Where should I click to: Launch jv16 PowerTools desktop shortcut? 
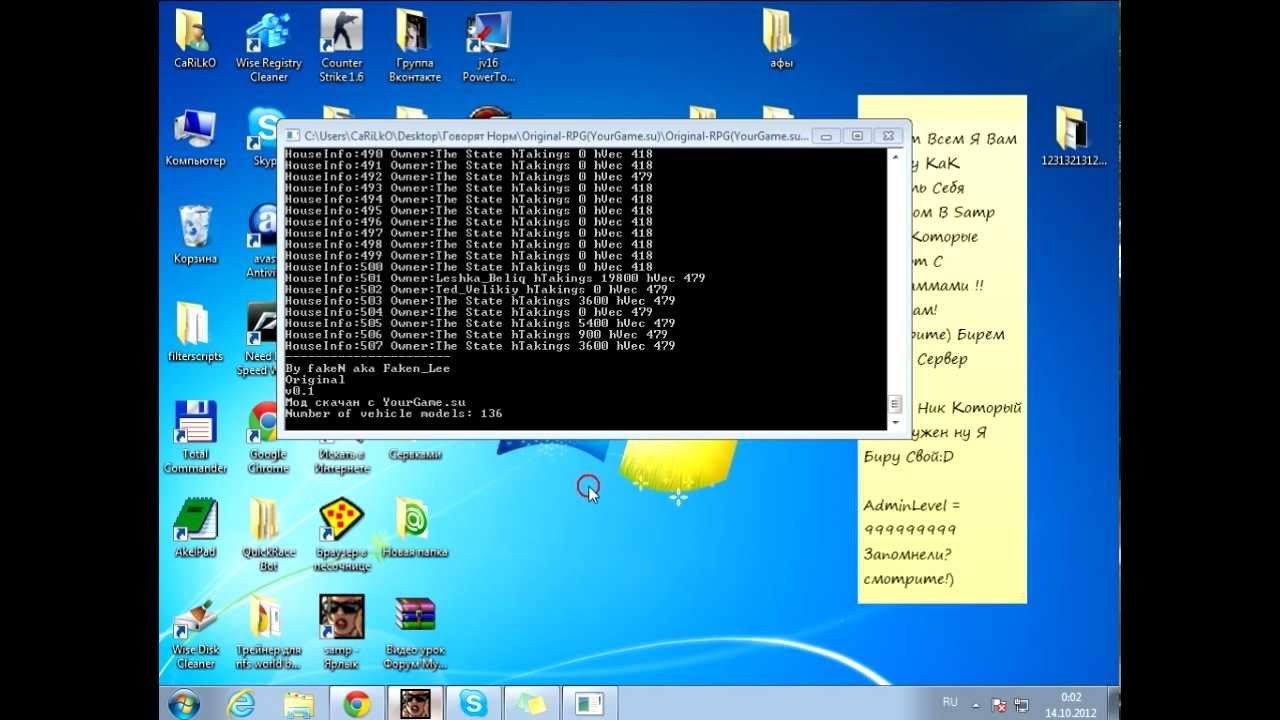(x=488, y=45)
